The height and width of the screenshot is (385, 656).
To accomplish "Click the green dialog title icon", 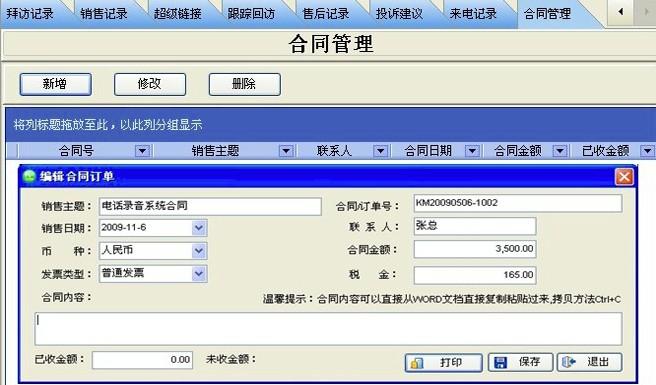I will point(29,176).
